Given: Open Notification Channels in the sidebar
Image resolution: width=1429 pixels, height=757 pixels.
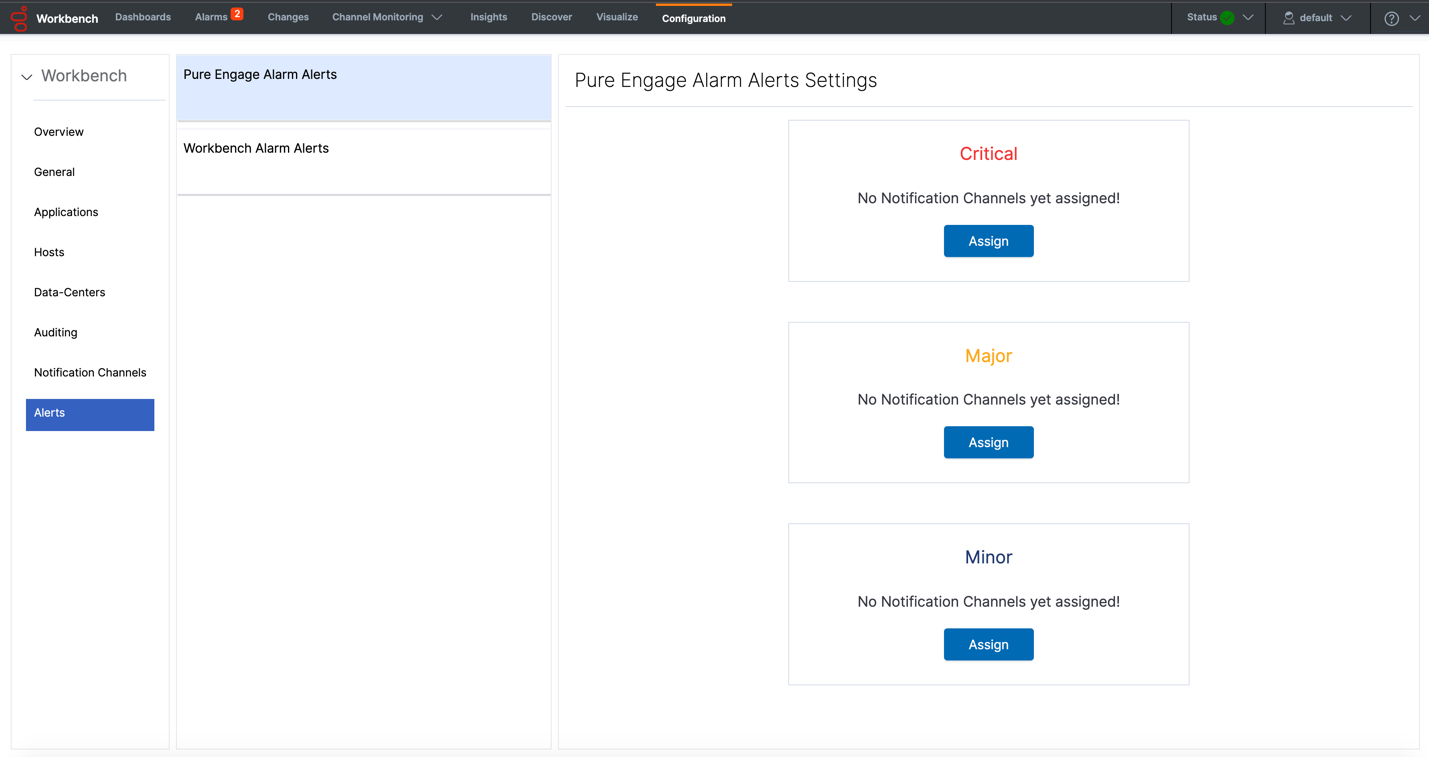Looking at the screenshot, I should (90, 372).
